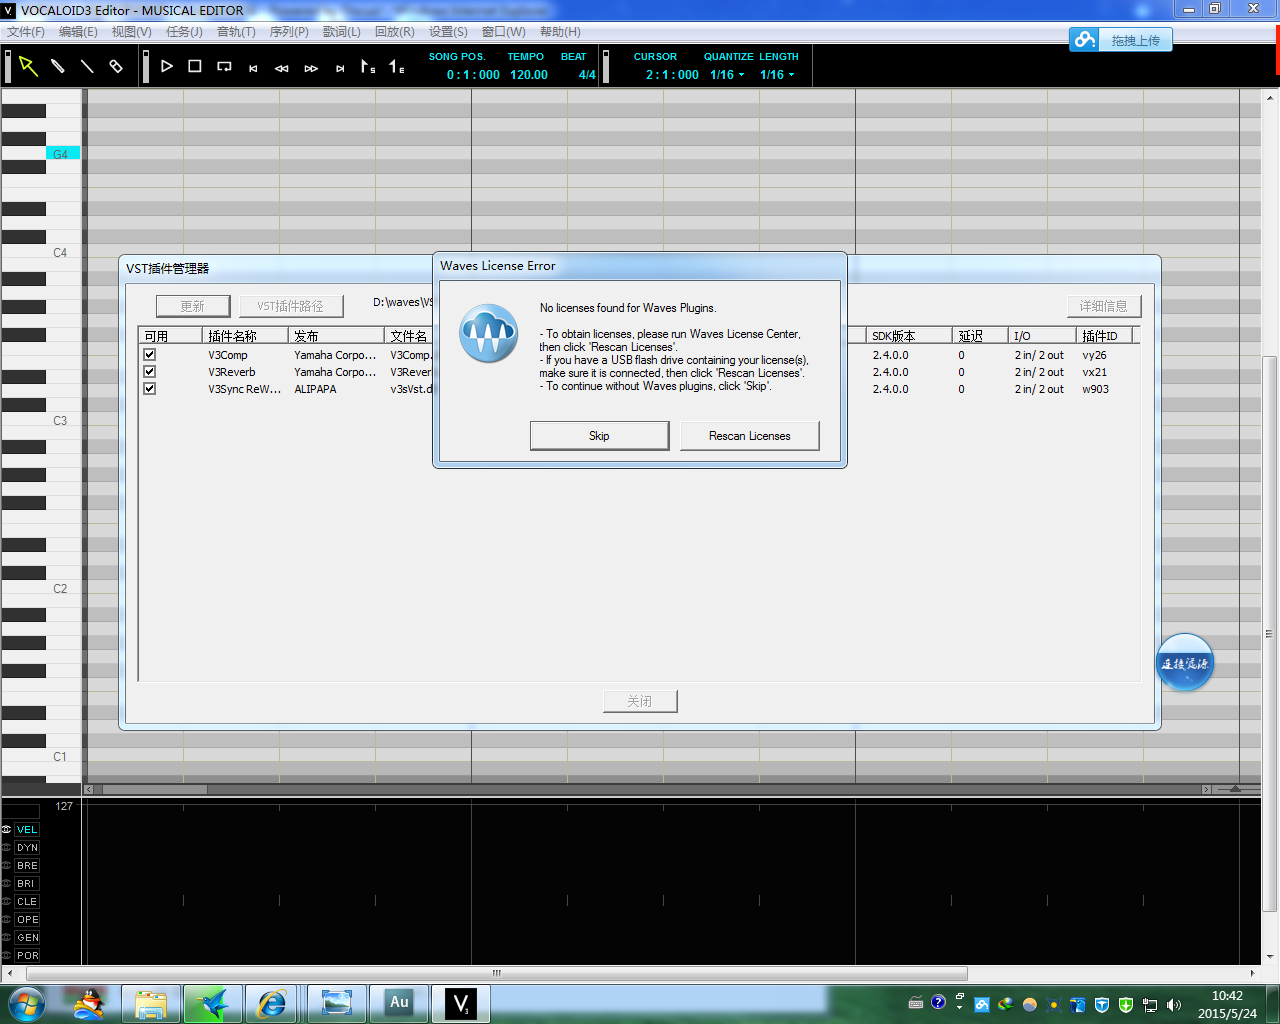Click the piano roll vertical scrollbar thumb
The height and width of the screenshot is (1024, 1280).
[x=1270, y=634]
